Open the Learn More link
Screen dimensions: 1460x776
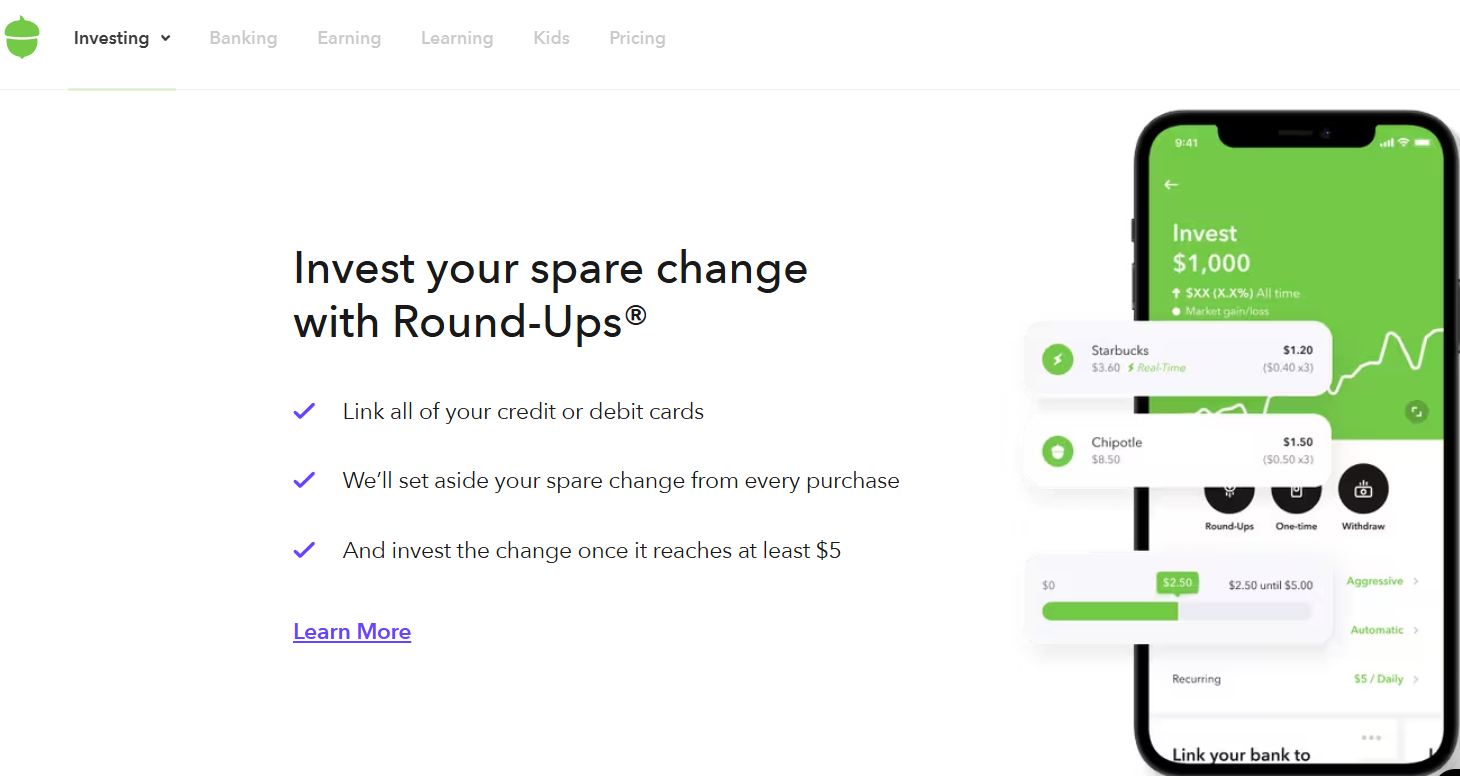(352, 632)
